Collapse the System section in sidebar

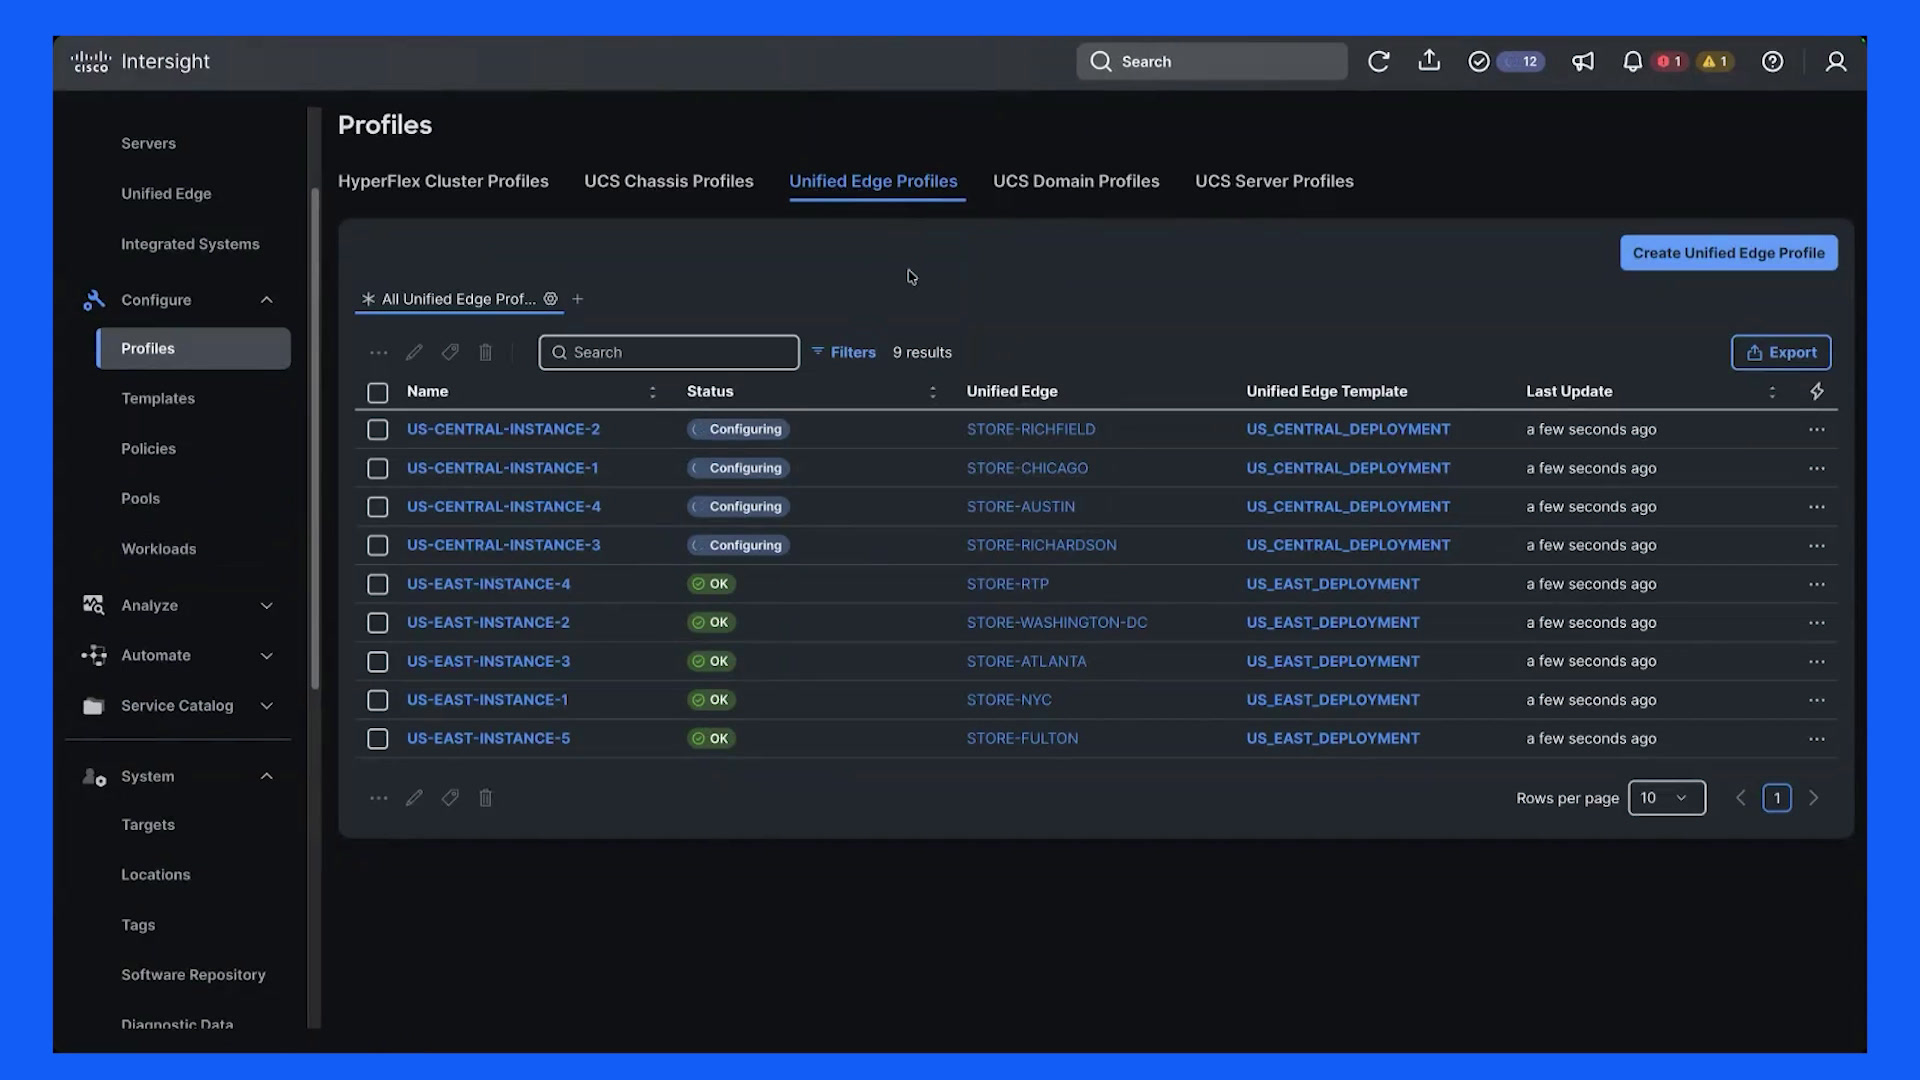pyautogui.click(x=266, y=777)
